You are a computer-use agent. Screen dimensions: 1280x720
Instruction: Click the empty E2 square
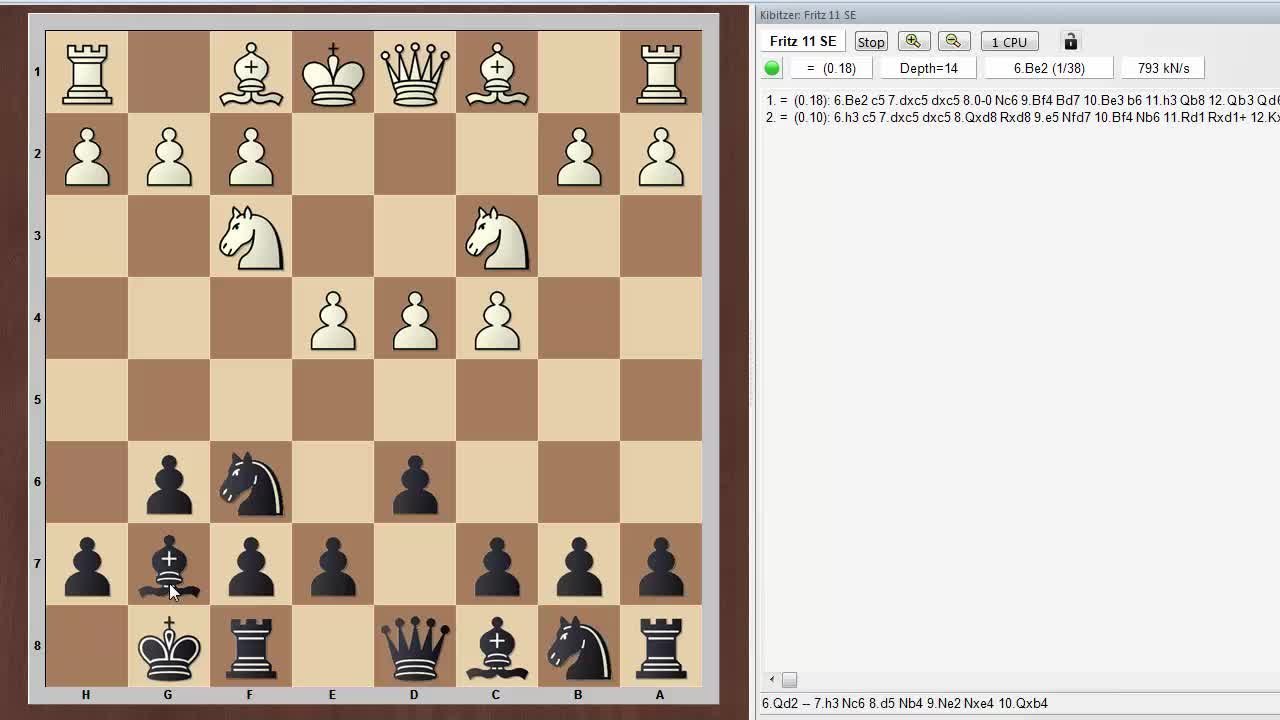tap(333, 154)
